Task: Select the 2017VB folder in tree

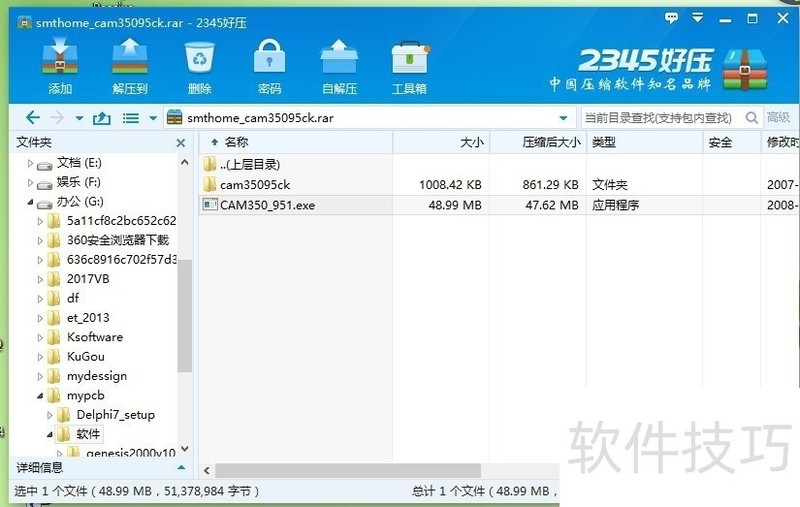Action: pyautogui.click(x=88, y=279)
